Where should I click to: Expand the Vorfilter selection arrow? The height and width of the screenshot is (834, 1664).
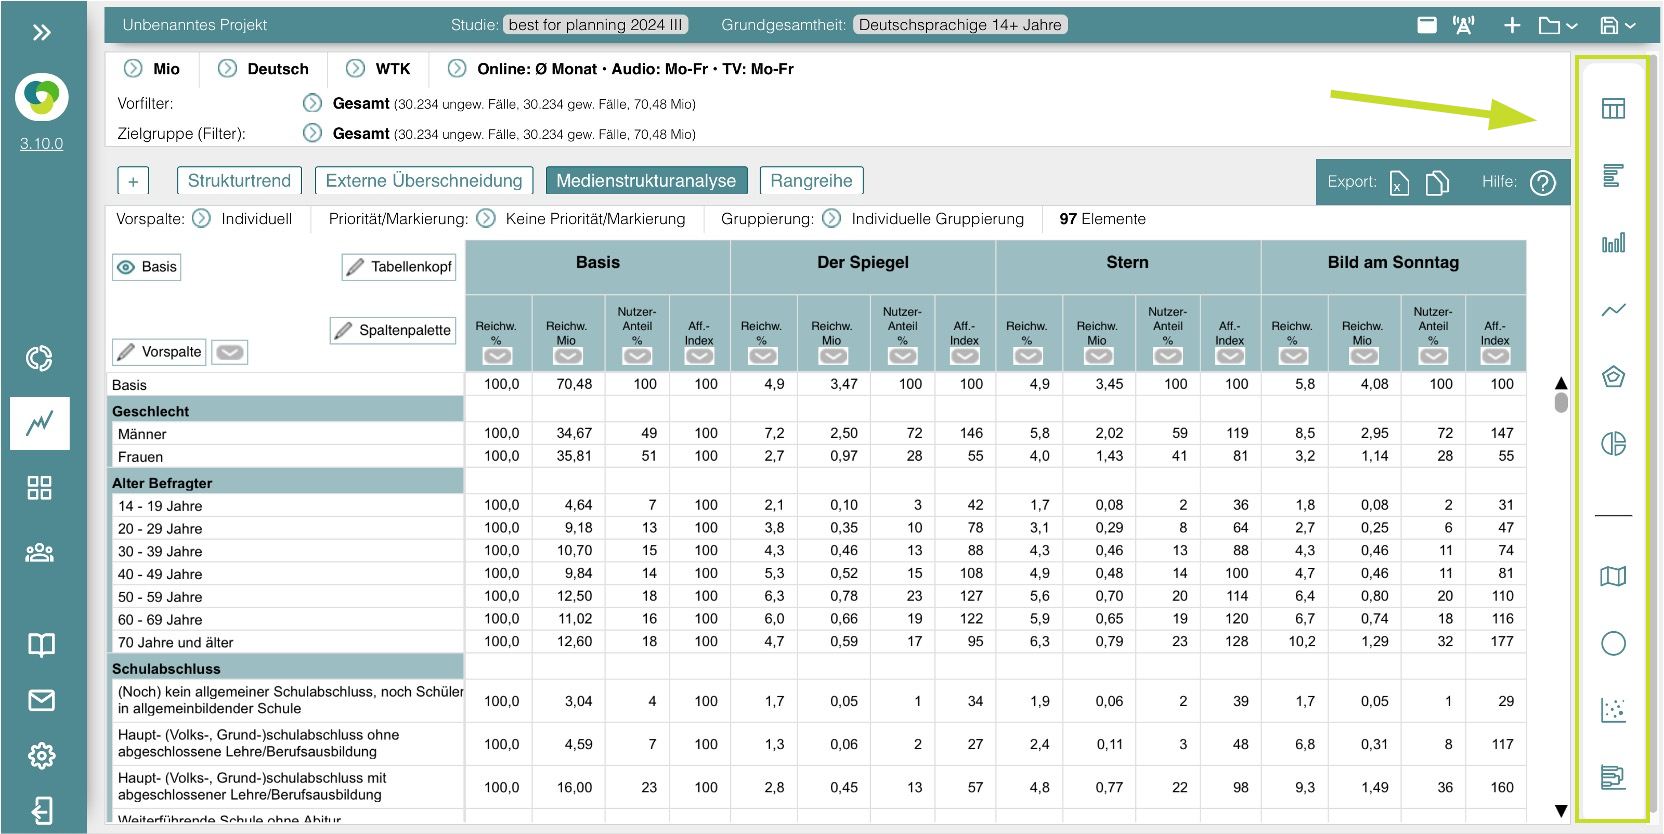pos(312,104)
